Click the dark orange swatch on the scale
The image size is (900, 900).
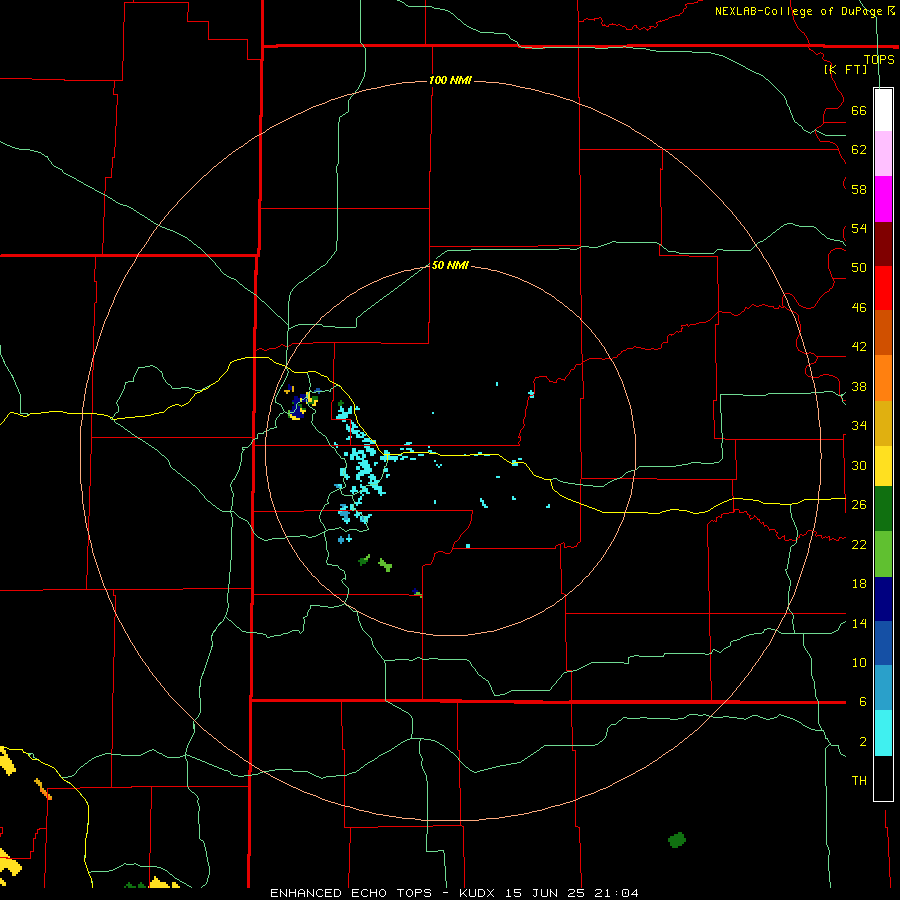883,332
